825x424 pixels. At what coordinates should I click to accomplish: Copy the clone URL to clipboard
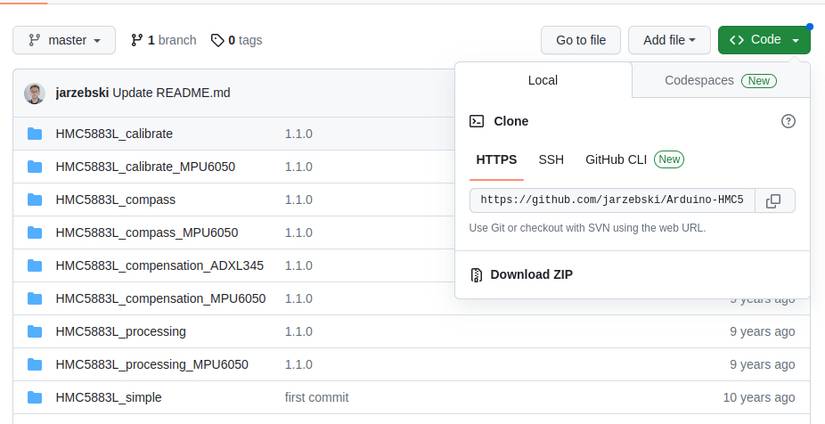click(x=773, y=200)
